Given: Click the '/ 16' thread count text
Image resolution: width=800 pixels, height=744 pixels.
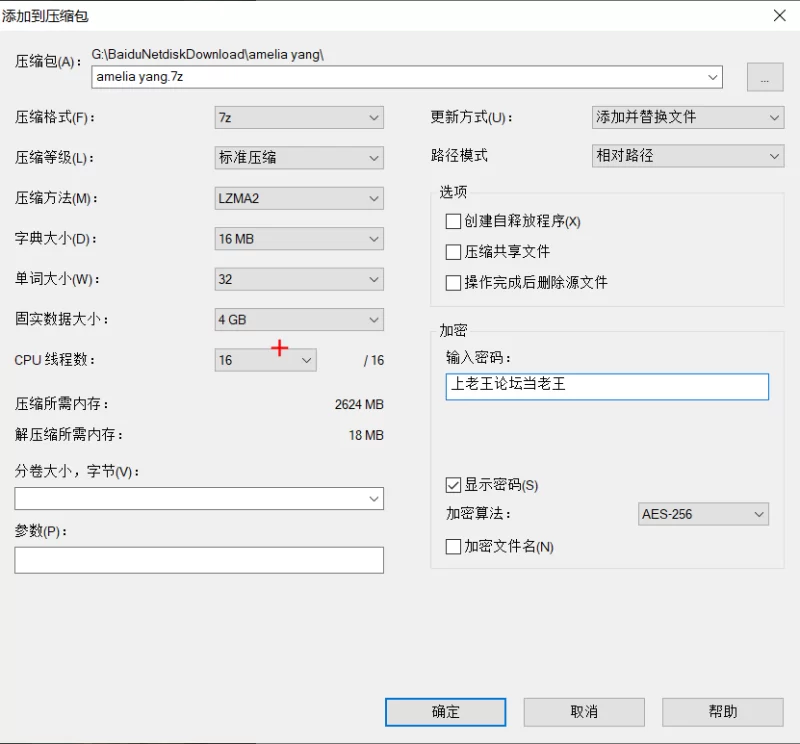Looking at the screenshot, I should click(374, 360).
